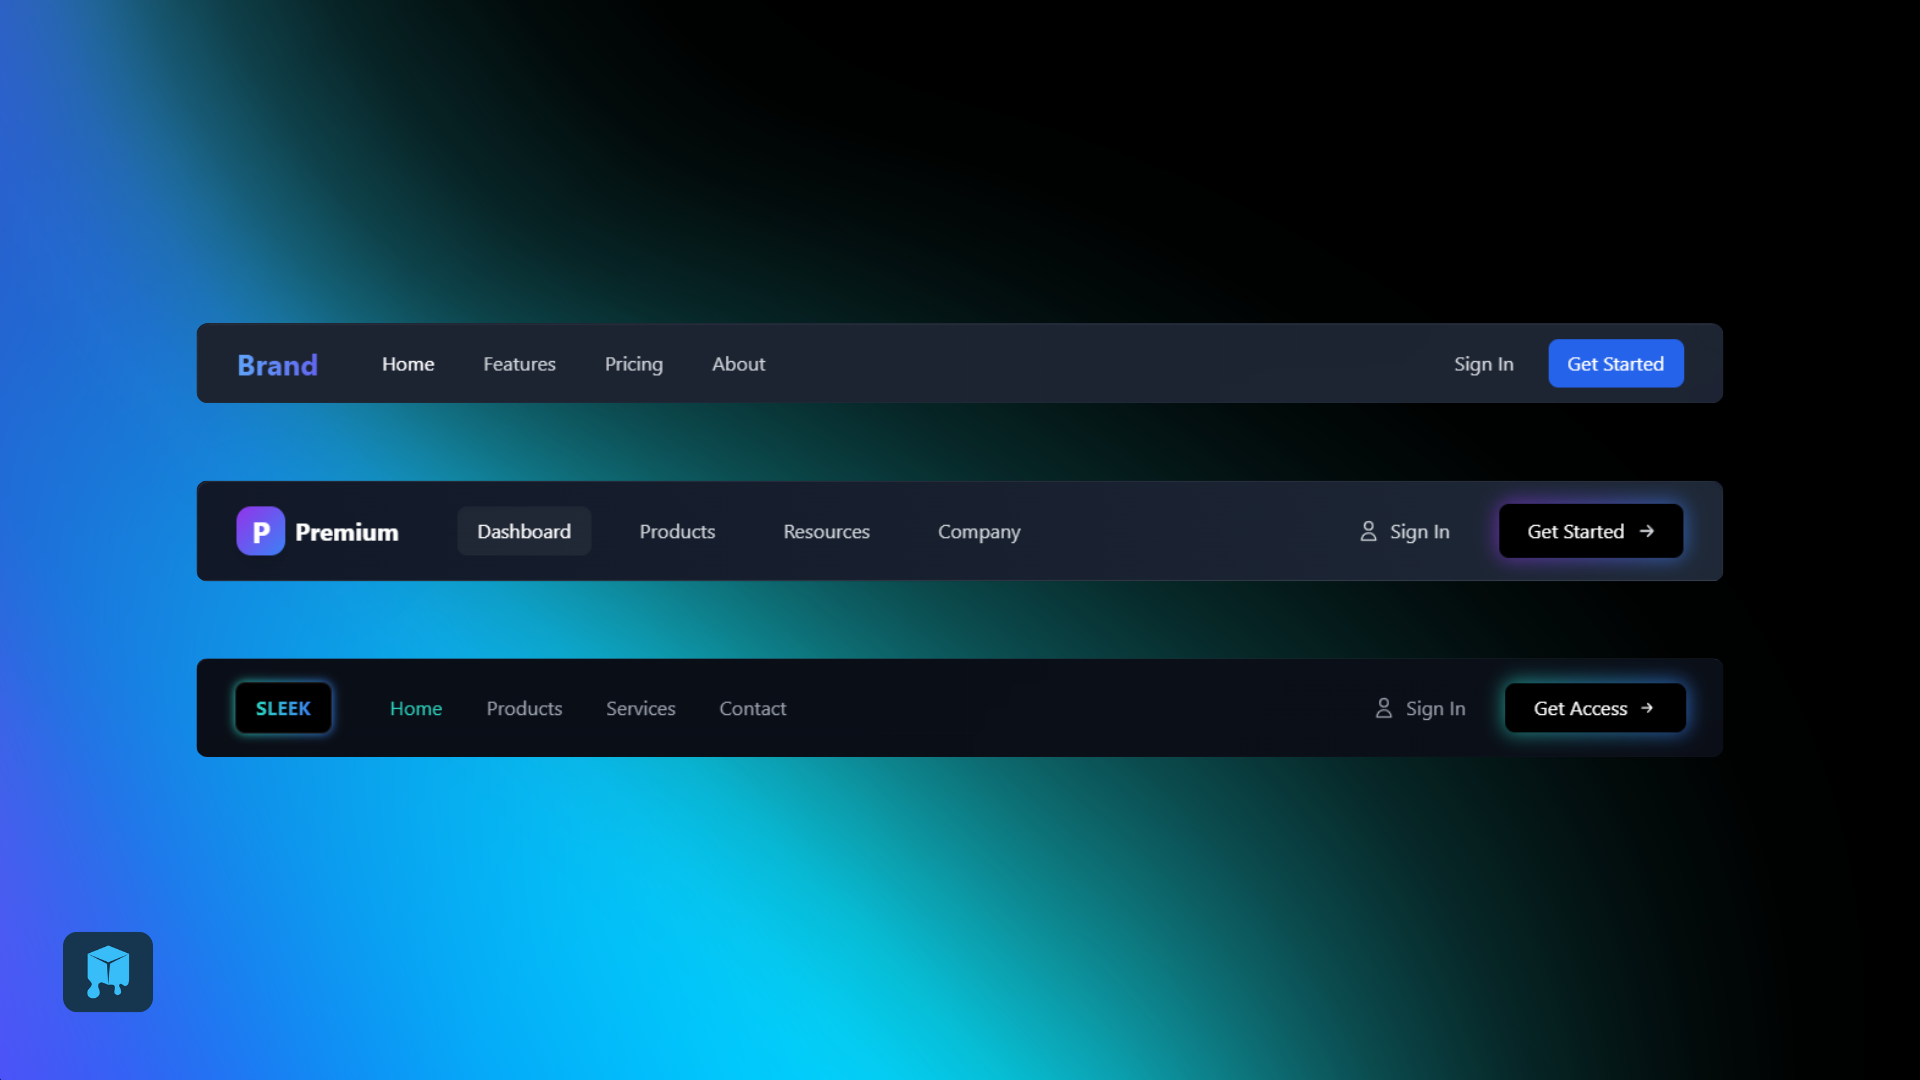This screenshot has width=1920, height=1080.
Task: Click the Sign In user icon in Premium navbar
Action: click(x=1367, y=530)
